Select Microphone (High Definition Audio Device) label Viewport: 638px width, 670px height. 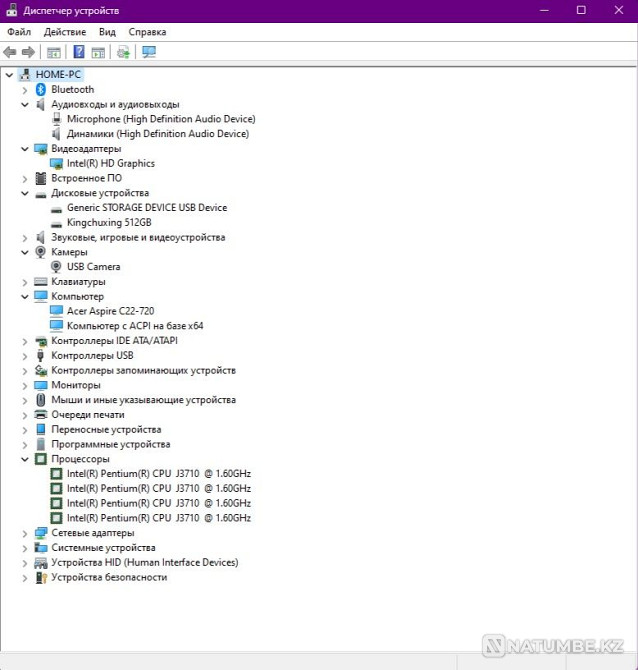(x=161, y=119)
